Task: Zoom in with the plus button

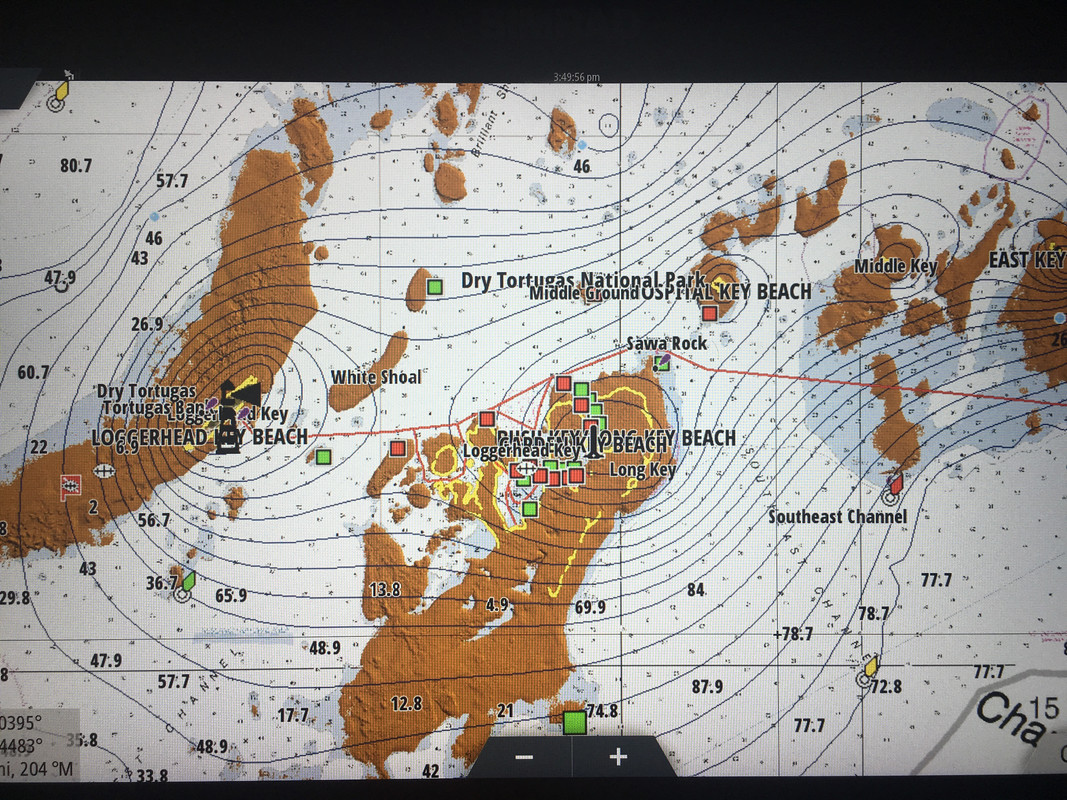Action: click(x=618, y=757)
